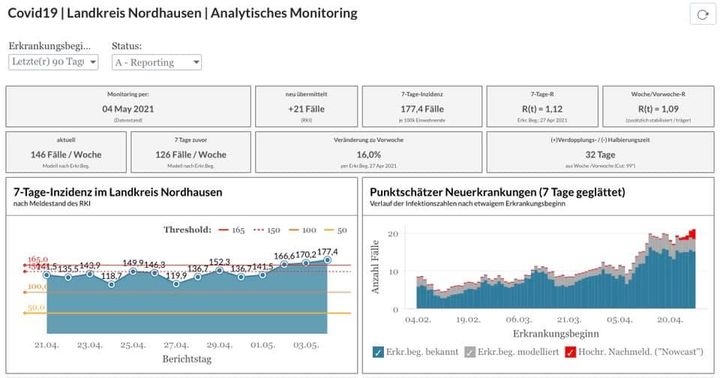Click the 'Berichtstag' x-axis title
720x378 pixels.
187,359
